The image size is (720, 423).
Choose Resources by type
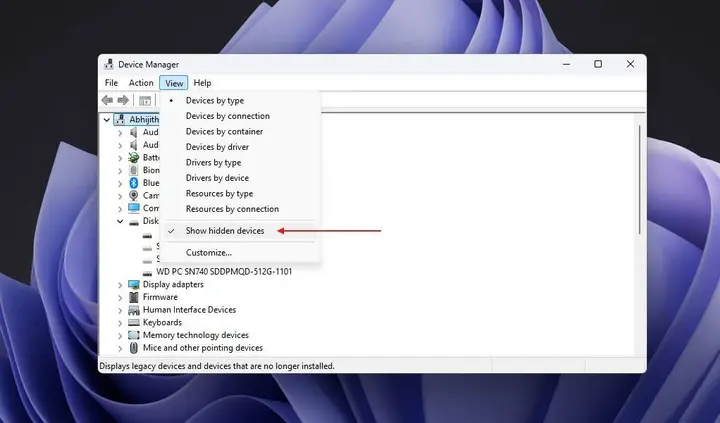219,193
